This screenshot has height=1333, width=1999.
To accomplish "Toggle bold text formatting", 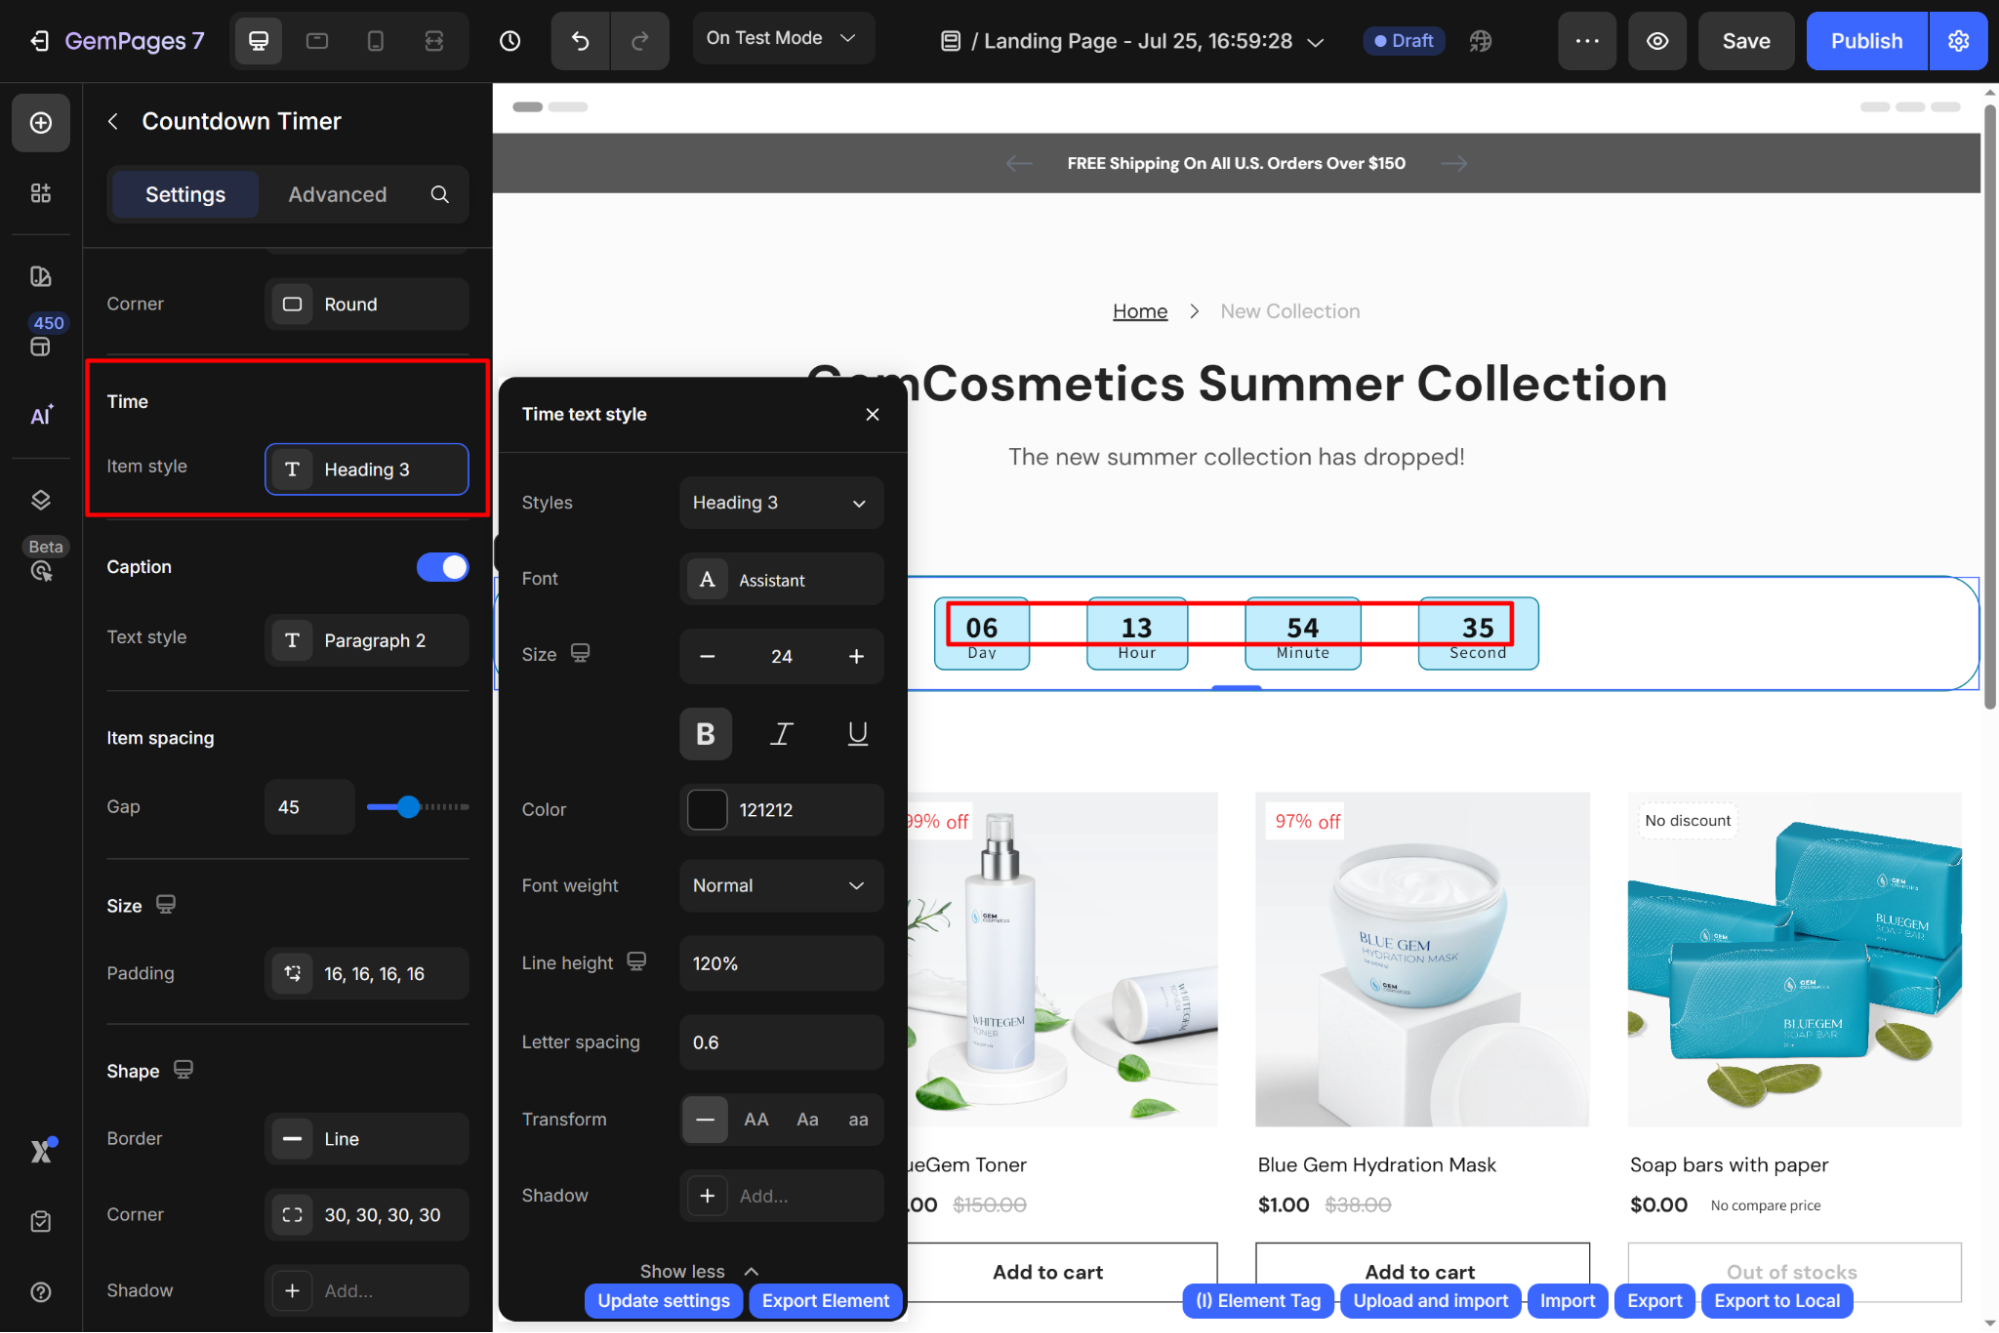I will [x=705, y=734].
